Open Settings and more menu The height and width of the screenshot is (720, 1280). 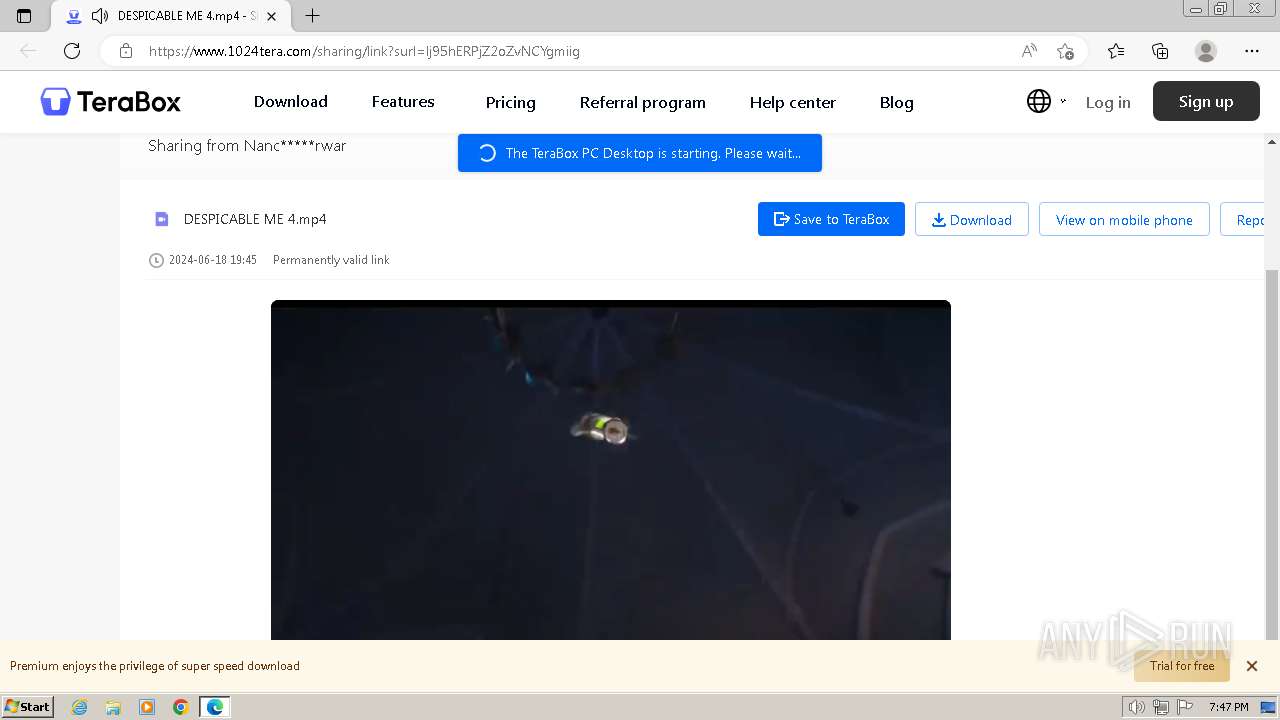click(1252, 51)
